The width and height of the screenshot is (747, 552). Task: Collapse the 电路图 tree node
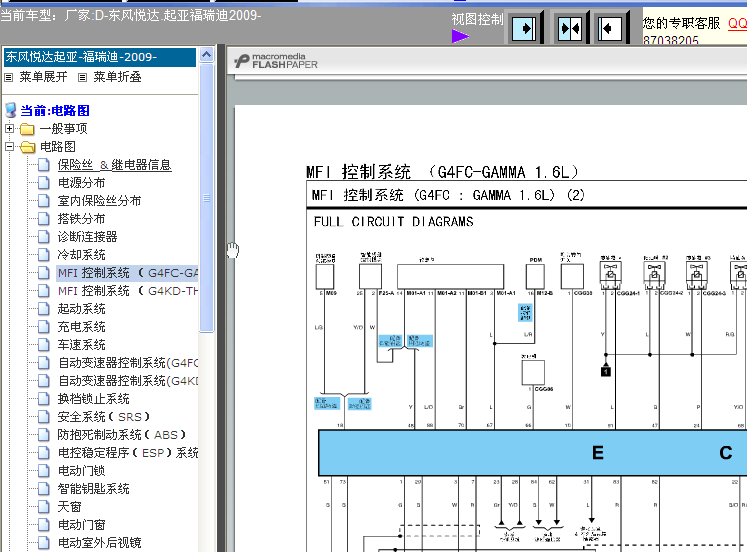(x=10, y=147)
